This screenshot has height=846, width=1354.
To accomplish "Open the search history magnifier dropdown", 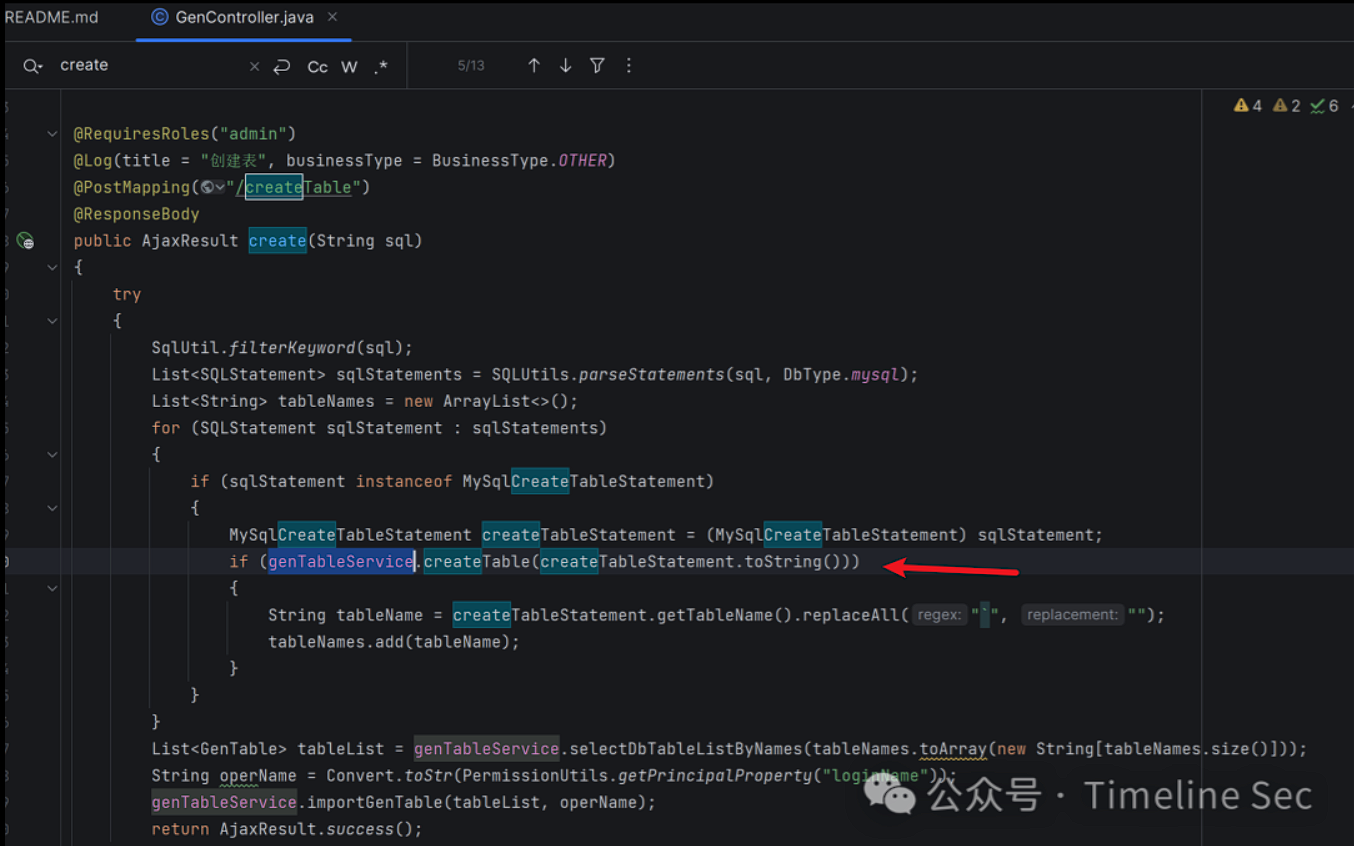I will [33, 66].
